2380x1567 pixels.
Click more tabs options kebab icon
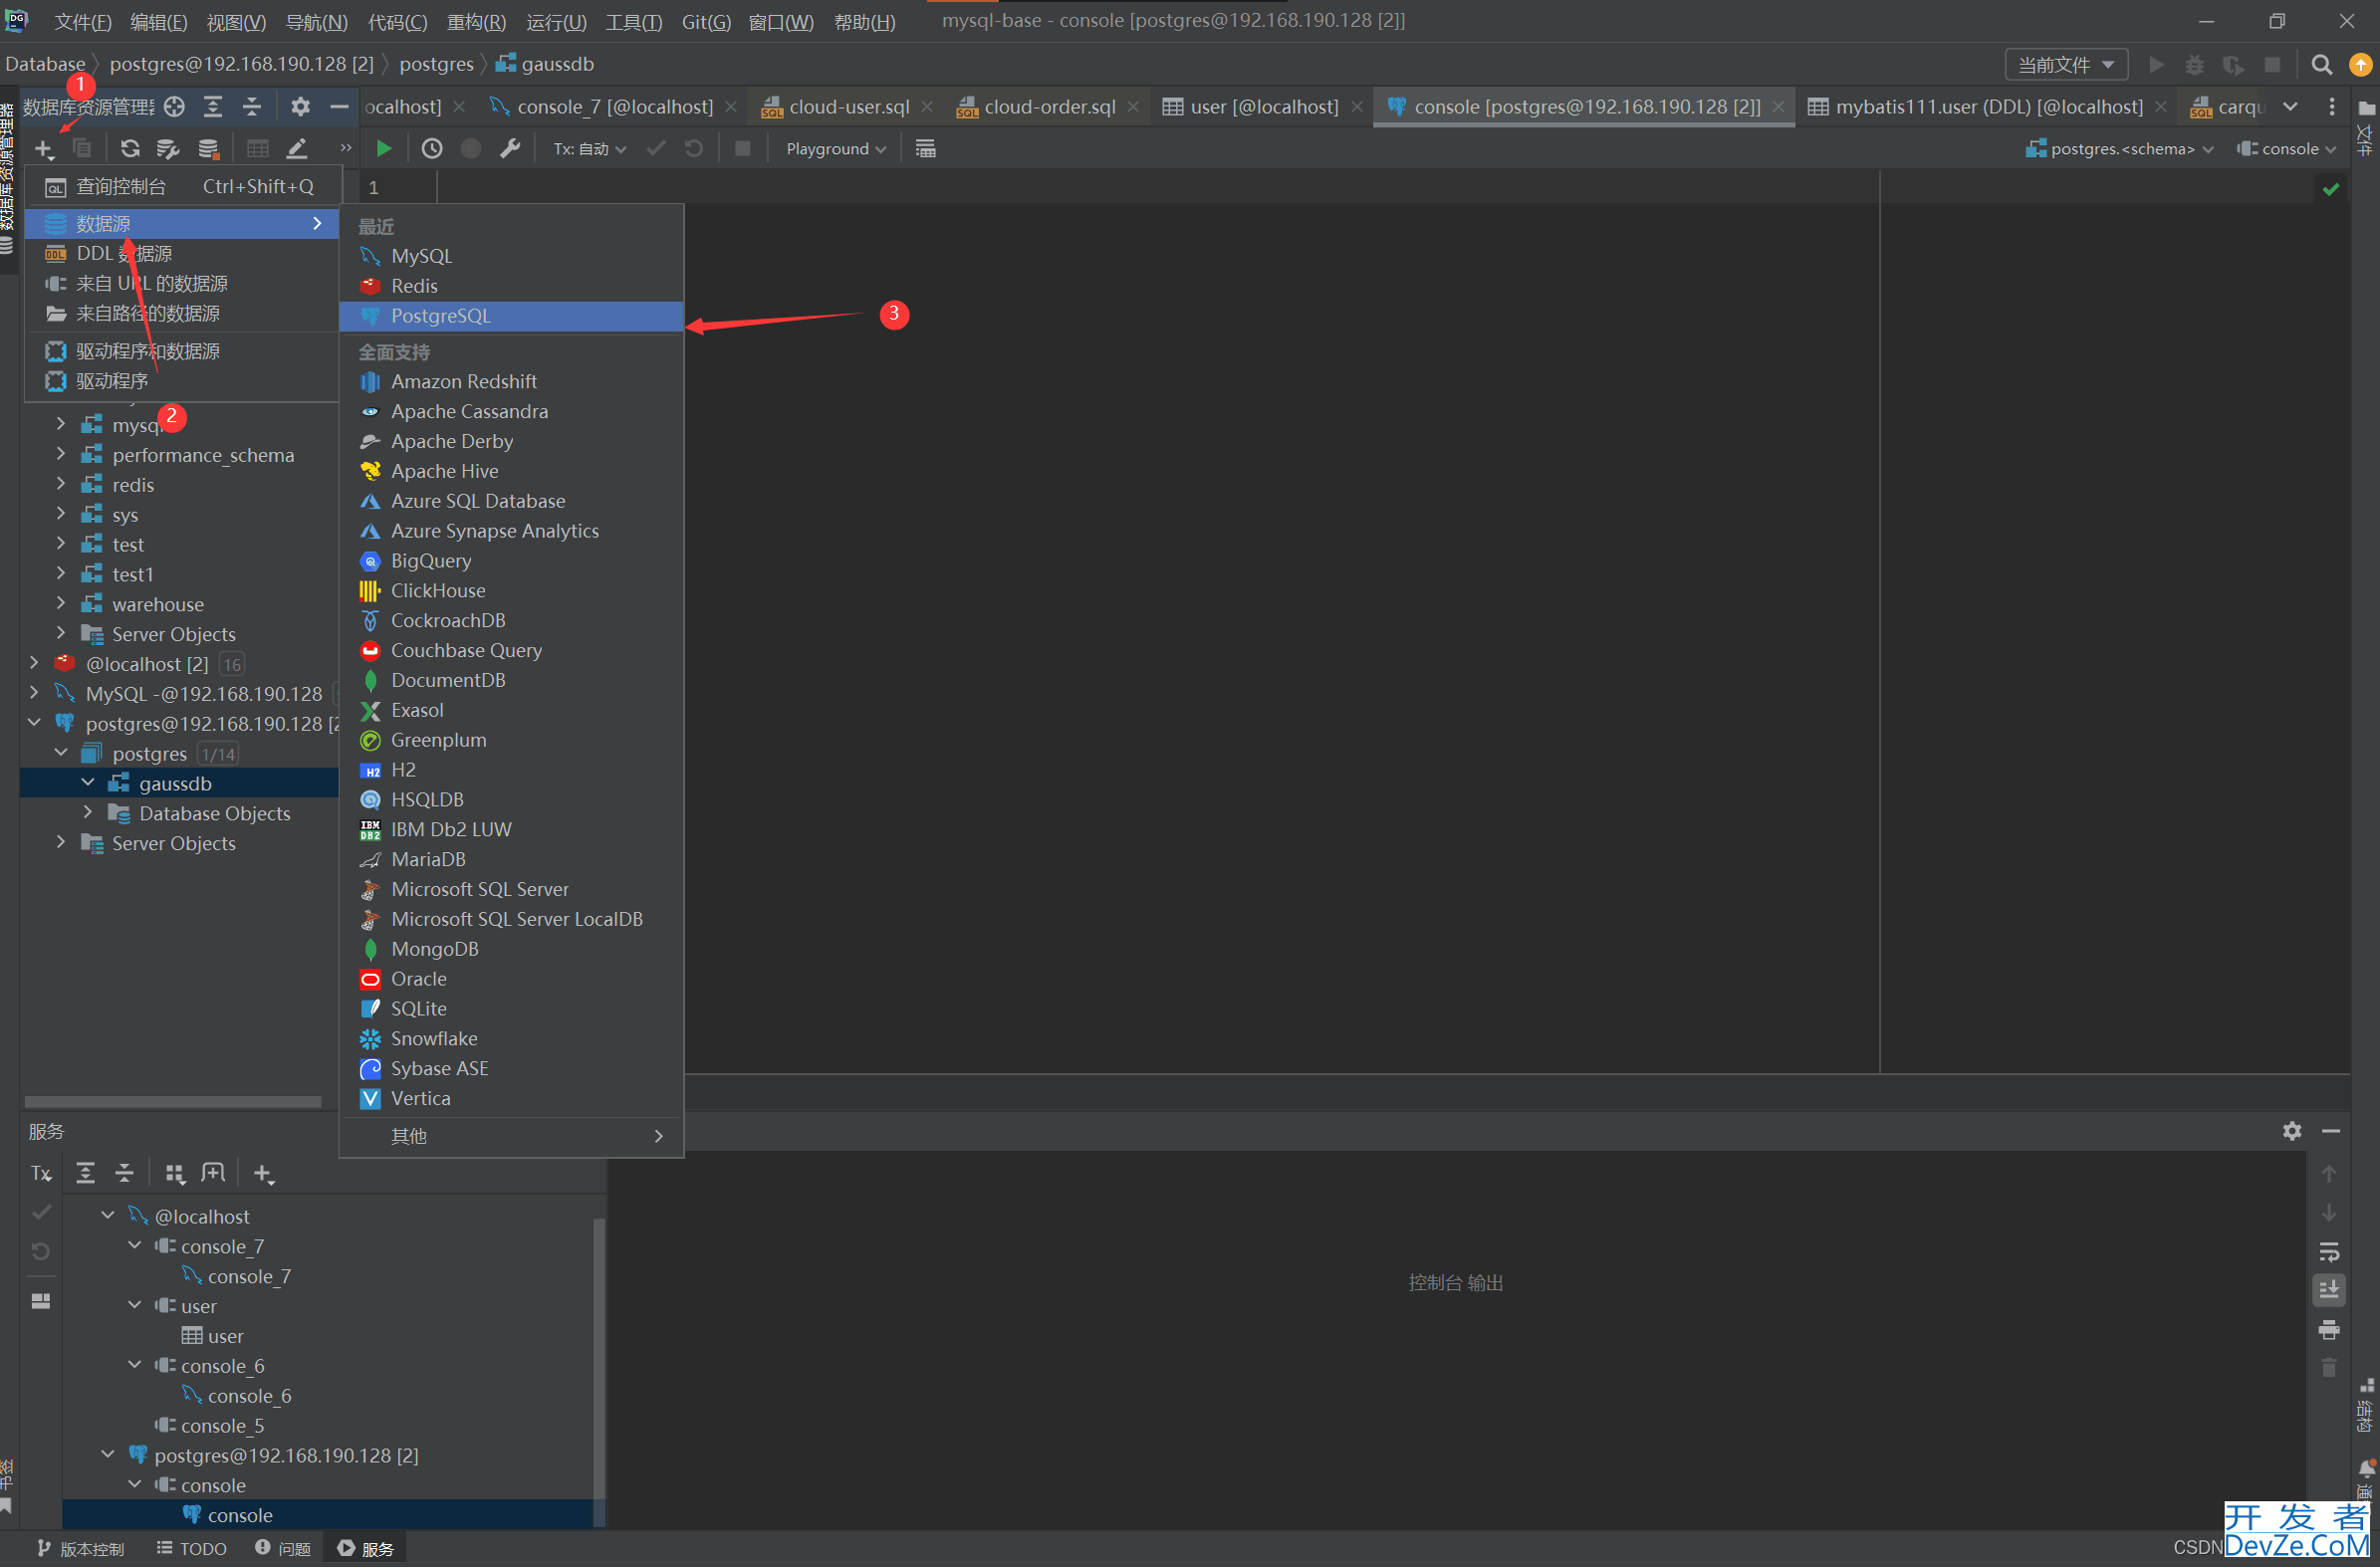pyautogui.click(x=2331, y=106)
